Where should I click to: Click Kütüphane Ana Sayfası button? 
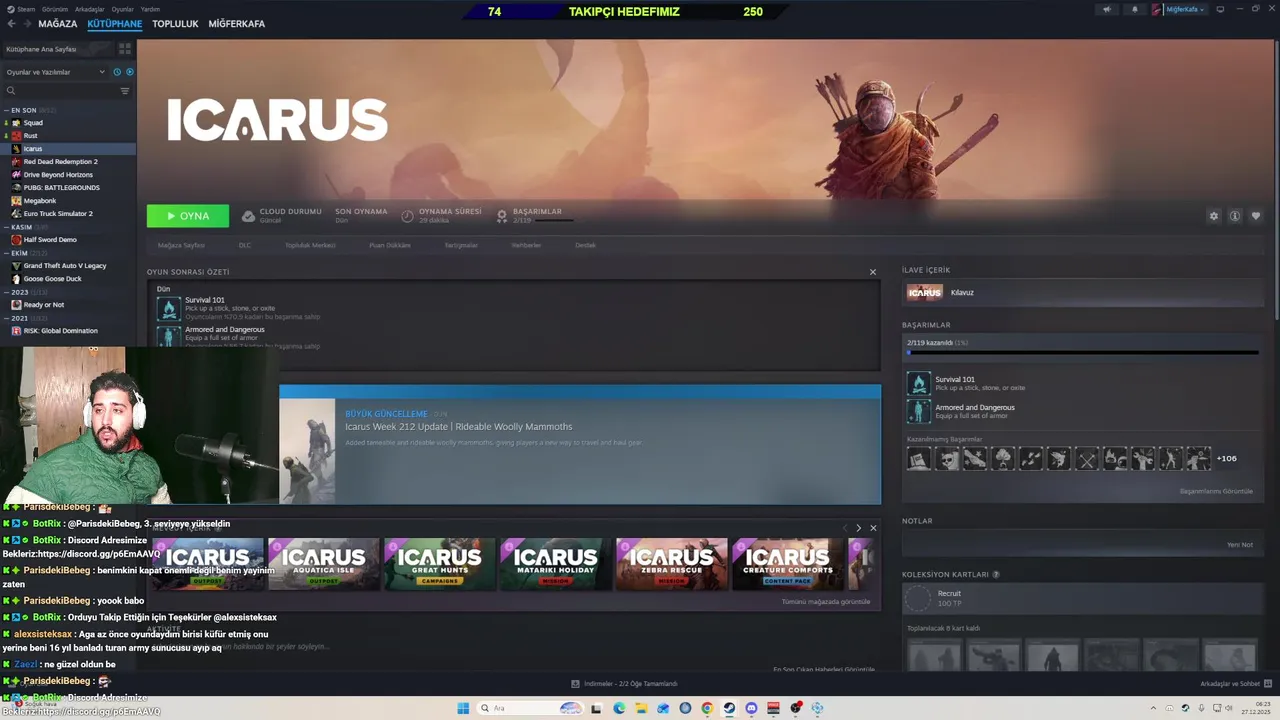pos(58,49)
